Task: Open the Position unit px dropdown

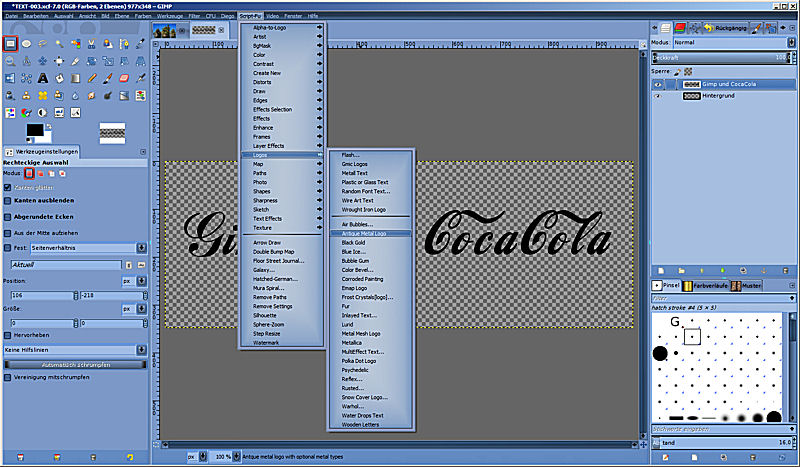Action: [x=134, y=281]
